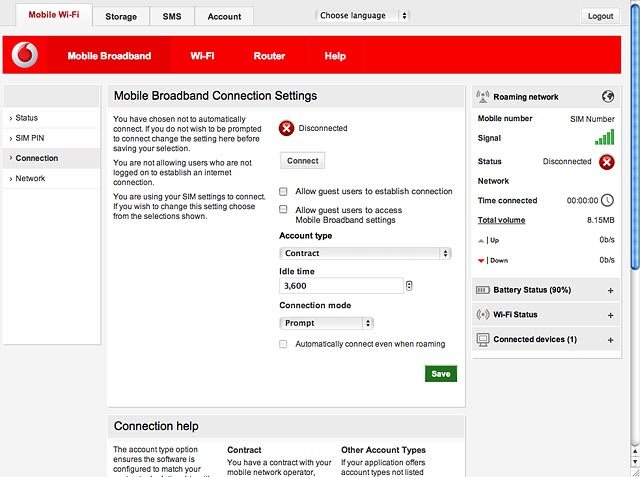The height and width of the screenshot is (477, 640).
Task: Click the Idle time stepper arrows
Action: [x=409, y=286]
